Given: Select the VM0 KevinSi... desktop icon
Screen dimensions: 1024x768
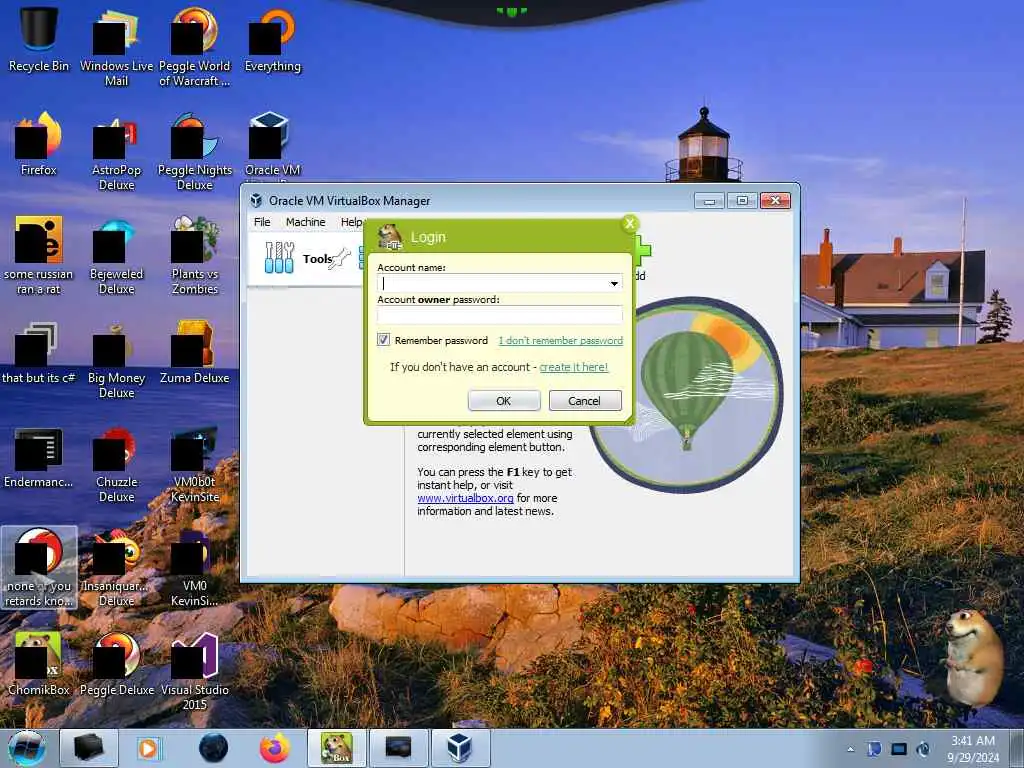Looking at the screenshot, I should tap(194, 568).
